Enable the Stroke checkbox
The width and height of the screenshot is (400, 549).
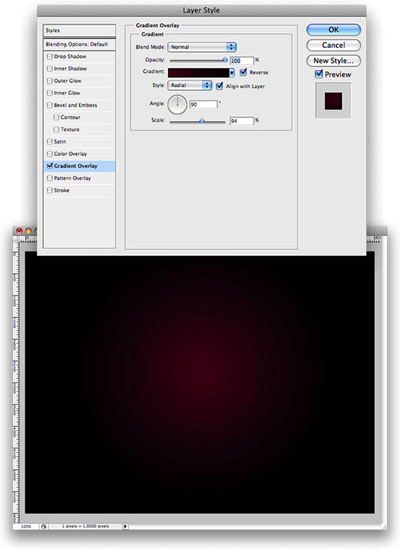[50, 190]
